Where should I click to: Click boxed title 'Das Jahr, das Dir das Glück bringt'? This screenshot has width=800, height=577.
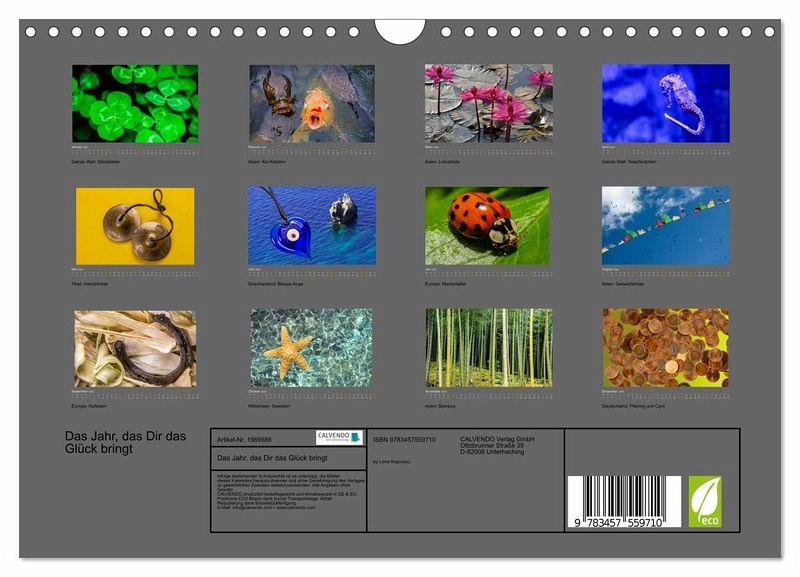coord(272,458)
